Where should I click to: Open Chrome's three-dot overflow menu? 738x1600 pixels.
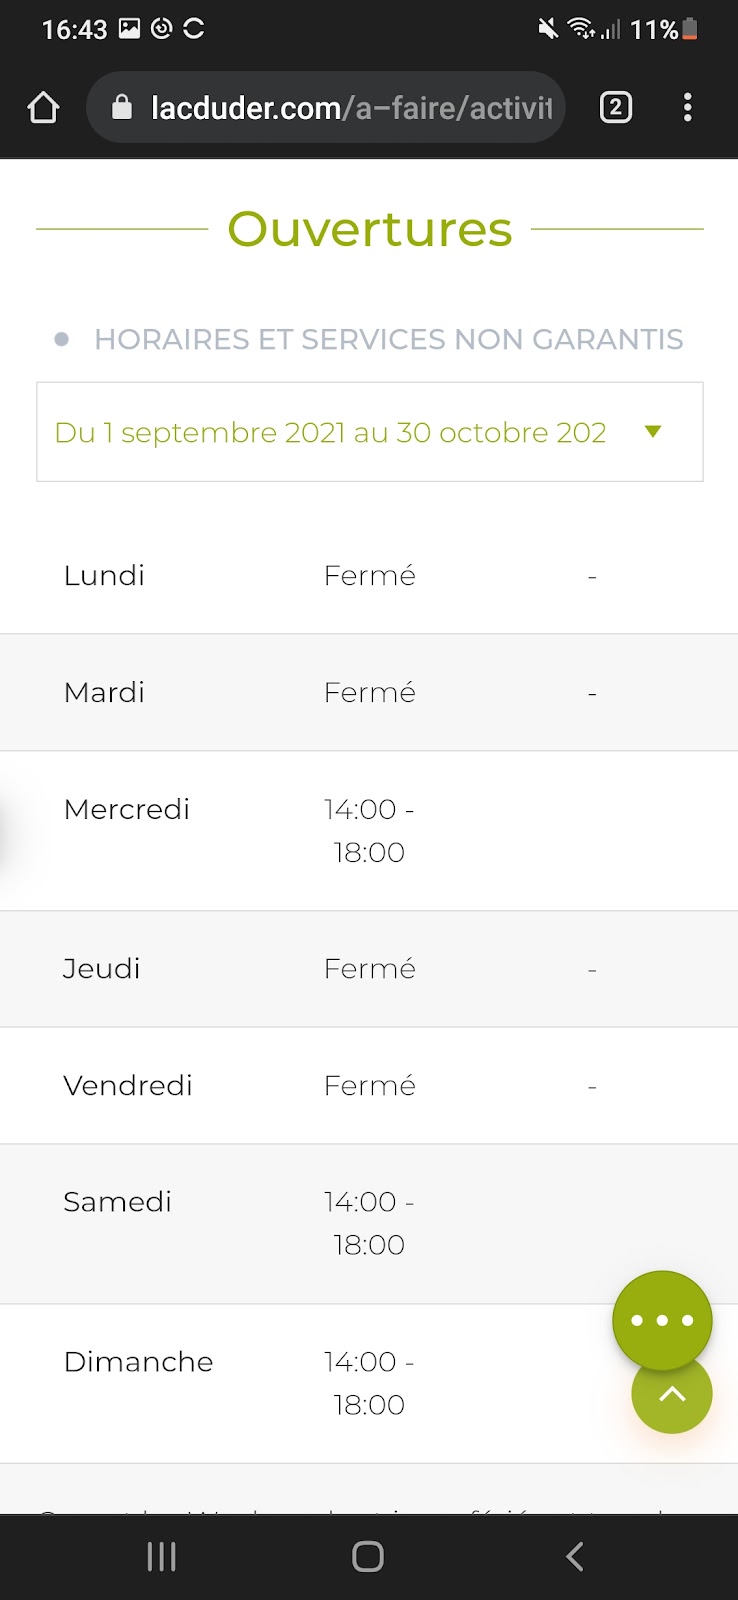[687, 107]
